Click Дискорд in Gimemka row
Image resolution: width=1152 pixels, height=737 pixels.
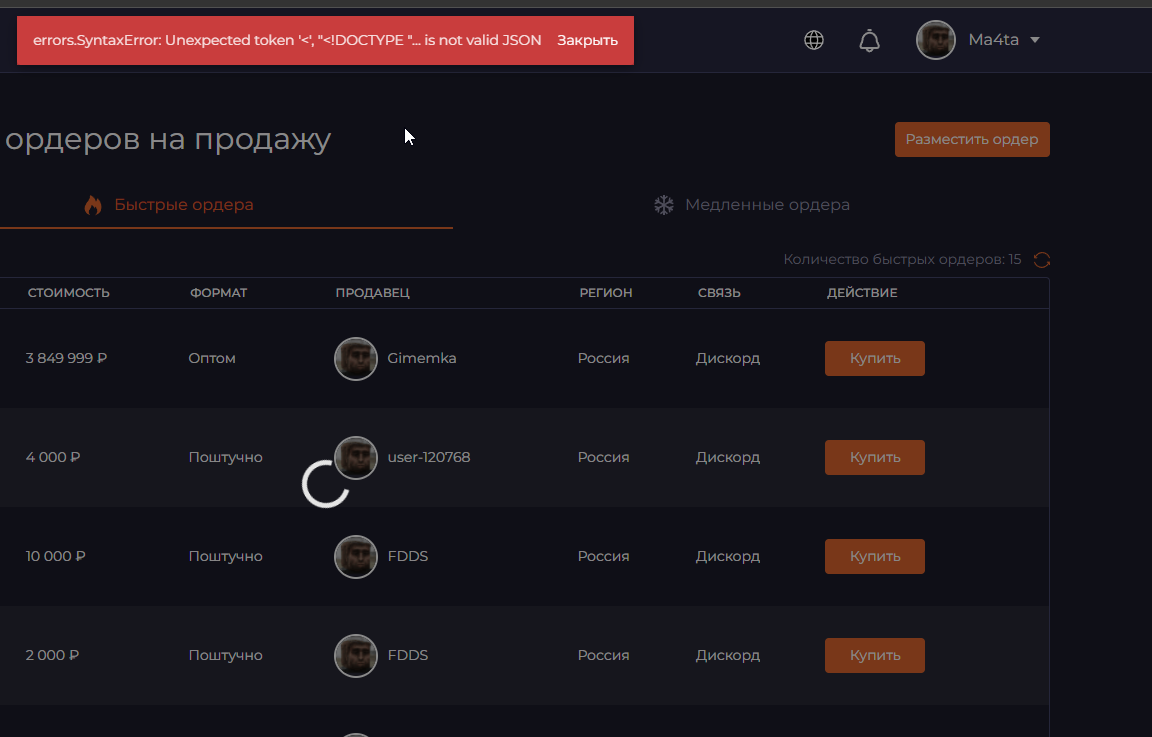tap(727, 359)
